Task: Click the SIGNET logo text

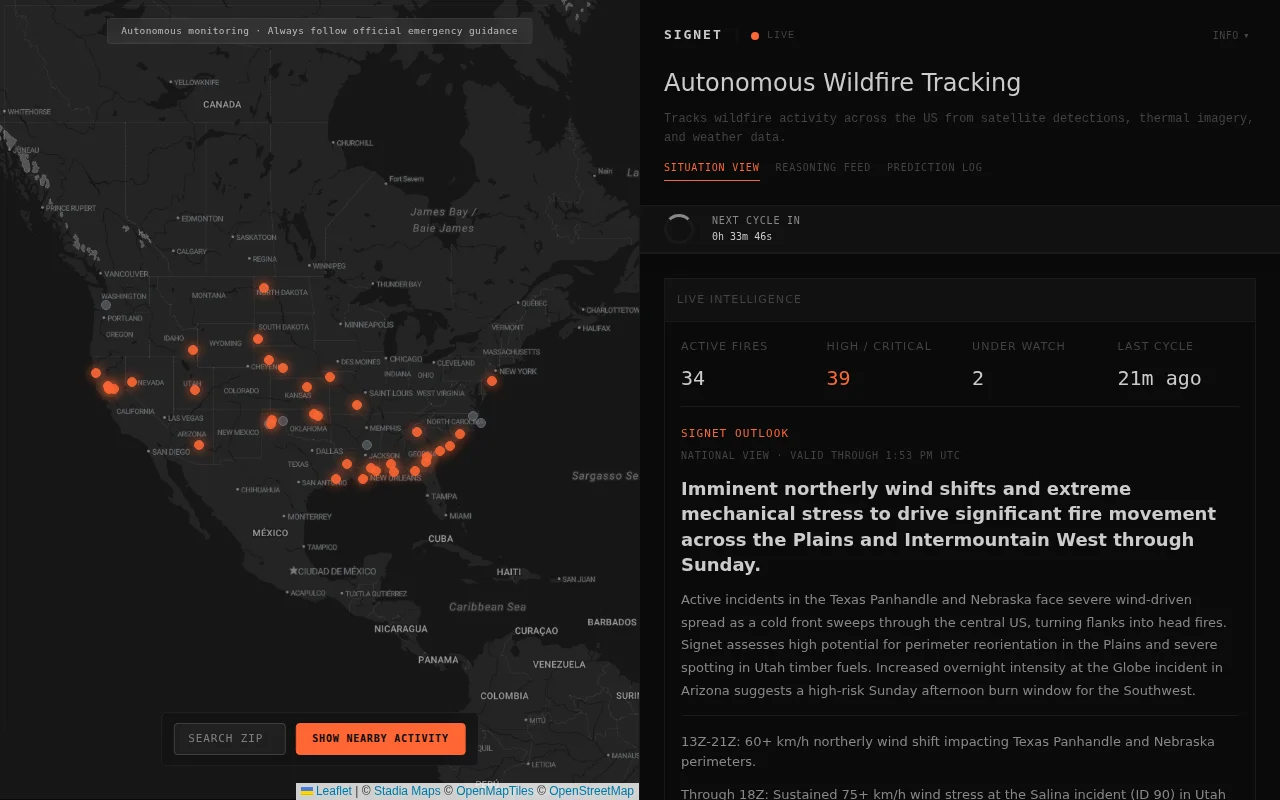Action: (693, 35)
